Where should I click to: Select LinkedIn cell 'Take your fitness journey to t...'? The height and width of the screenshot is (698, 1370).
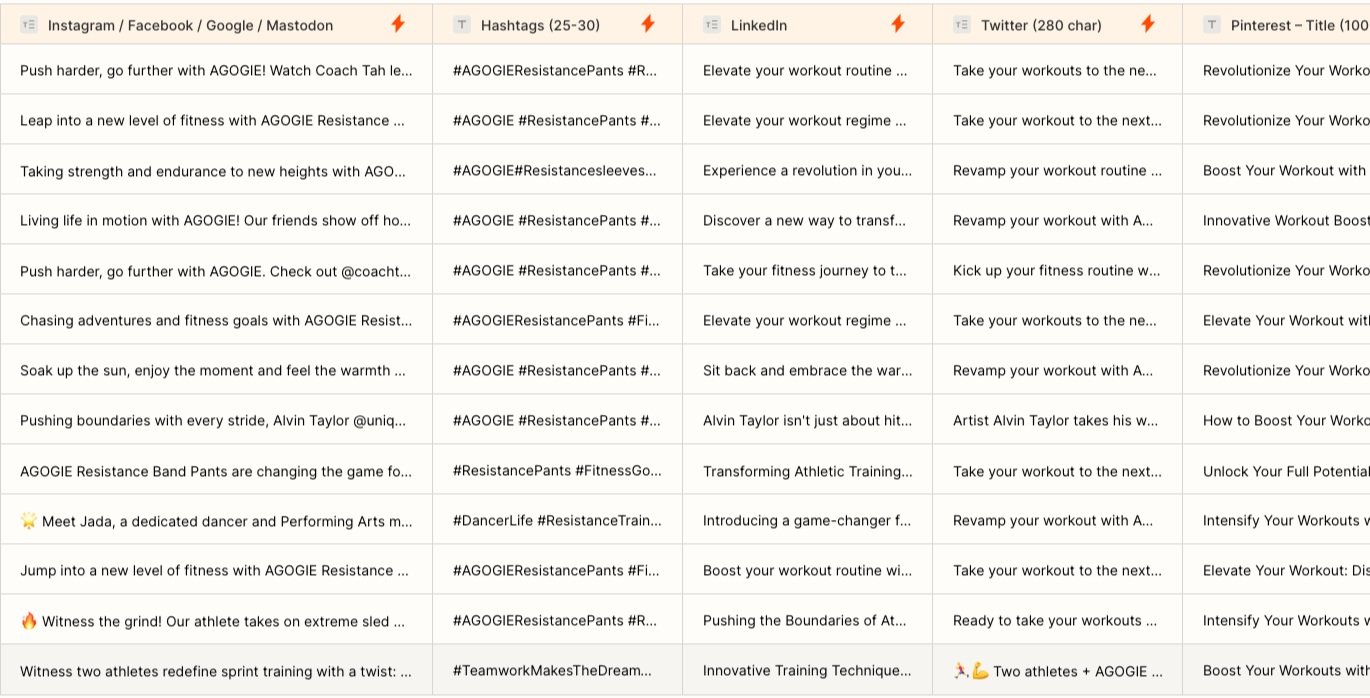pos(807,270)
